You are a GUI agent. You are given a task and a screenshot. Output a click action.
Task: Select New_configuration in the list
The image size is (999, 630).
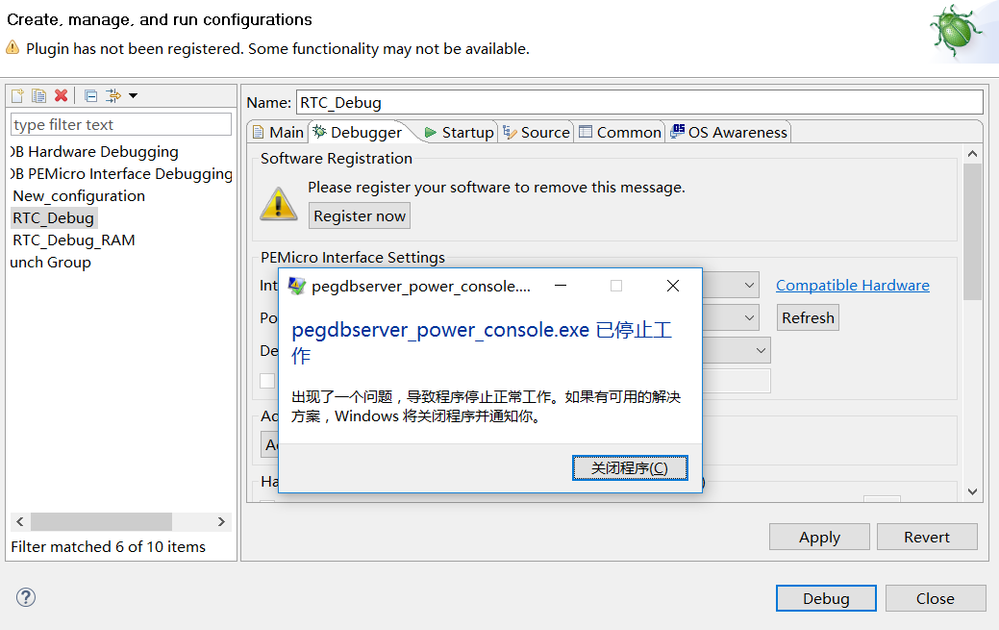click(78, 196)
